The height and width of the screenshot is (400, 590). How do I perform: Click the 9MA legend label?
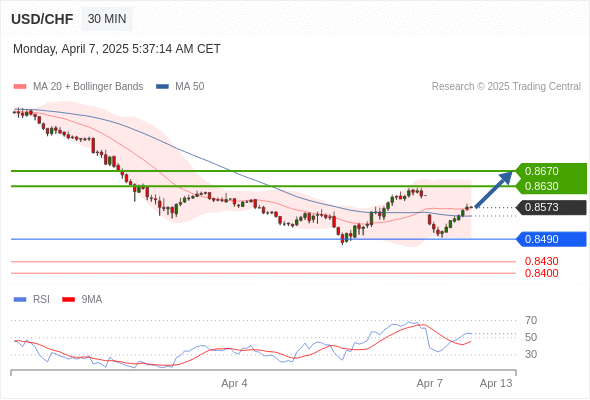click(x=92, y=300)
